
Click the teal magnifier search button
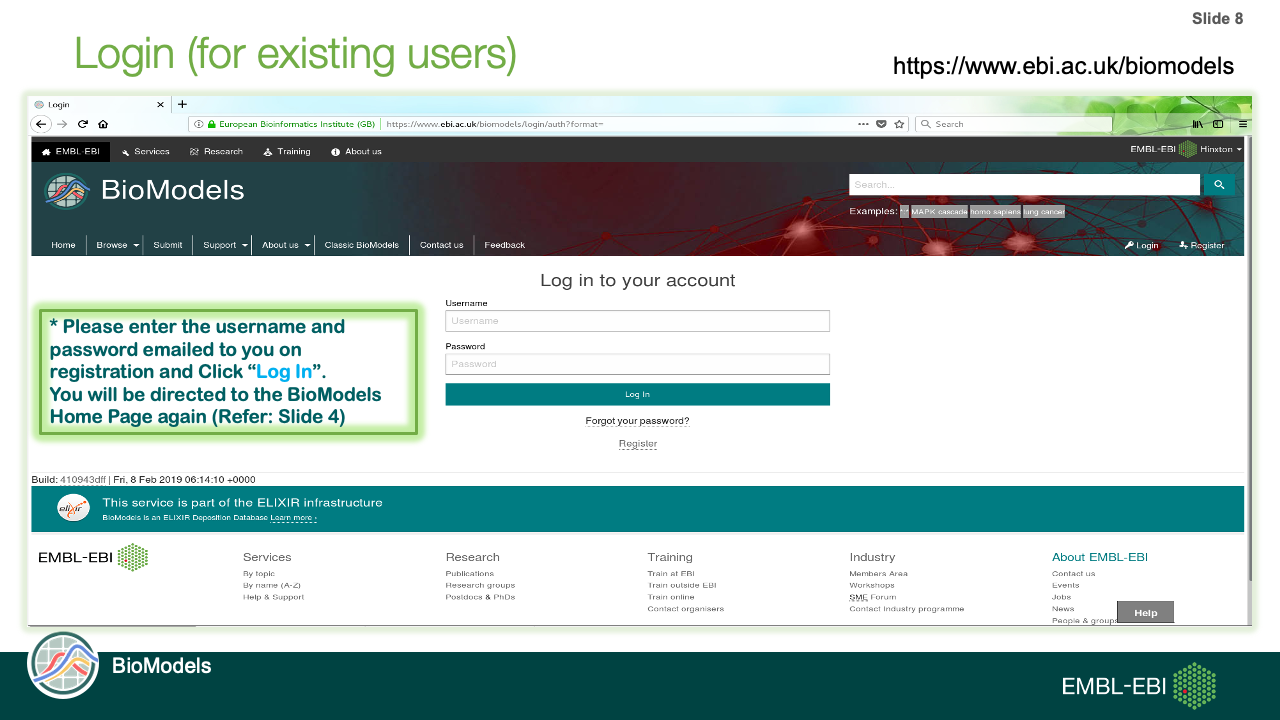click(1218, 185)
